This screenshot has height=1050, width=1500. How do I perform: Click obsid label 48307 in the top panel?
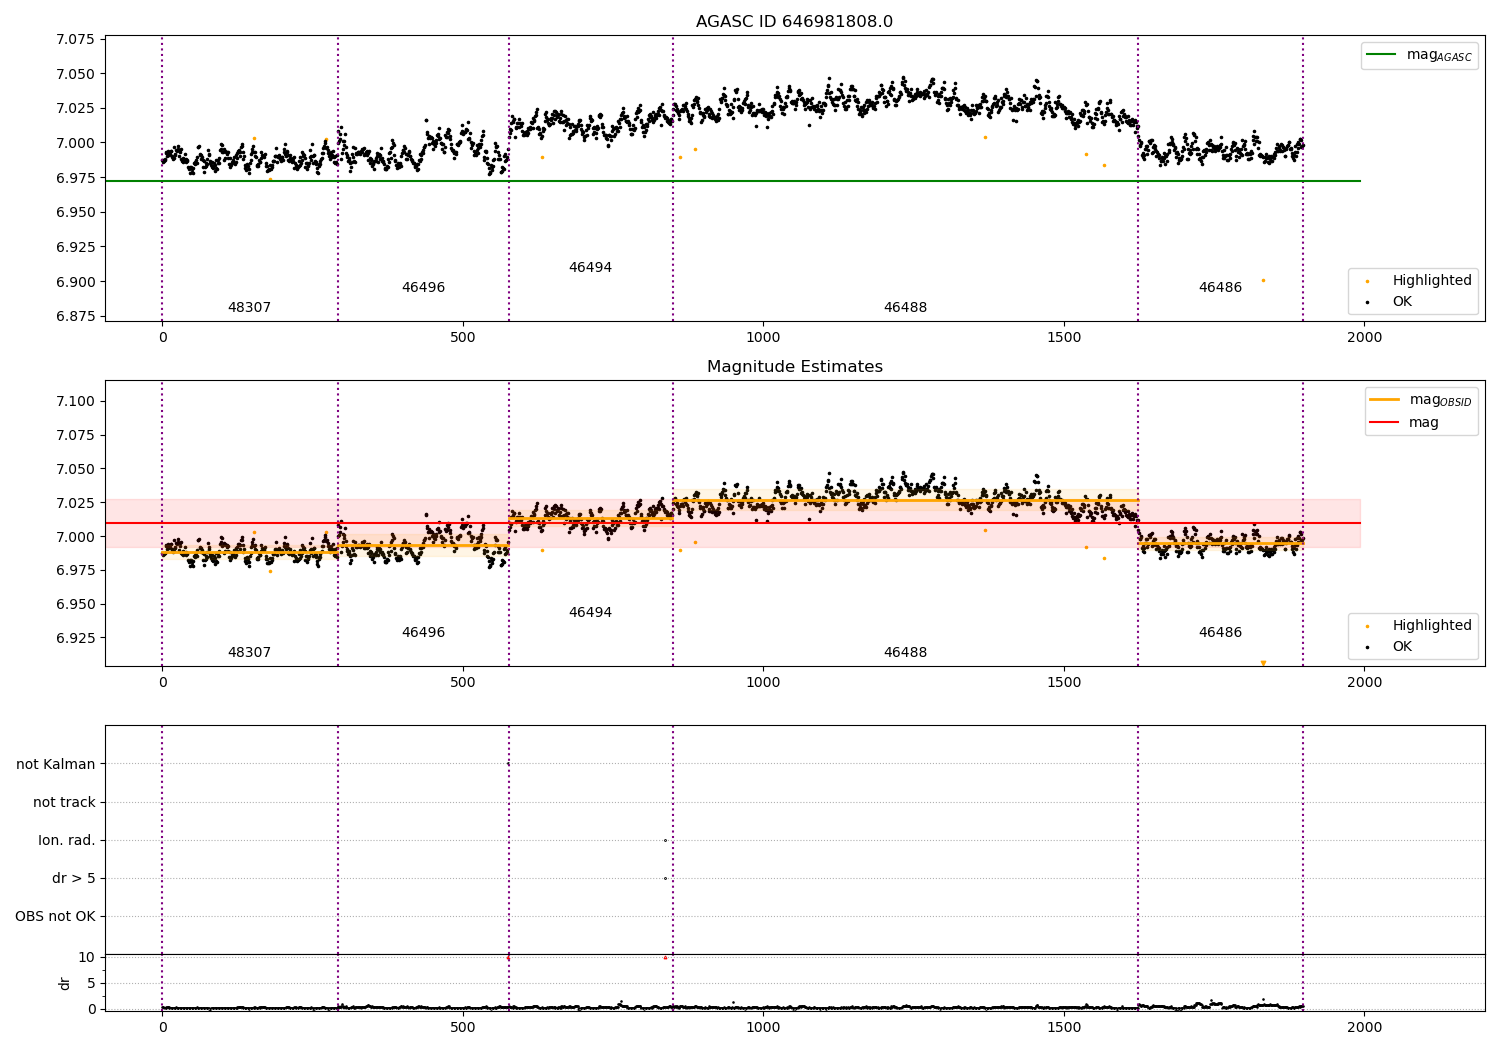pyautogui.click(x=249, y=308)
